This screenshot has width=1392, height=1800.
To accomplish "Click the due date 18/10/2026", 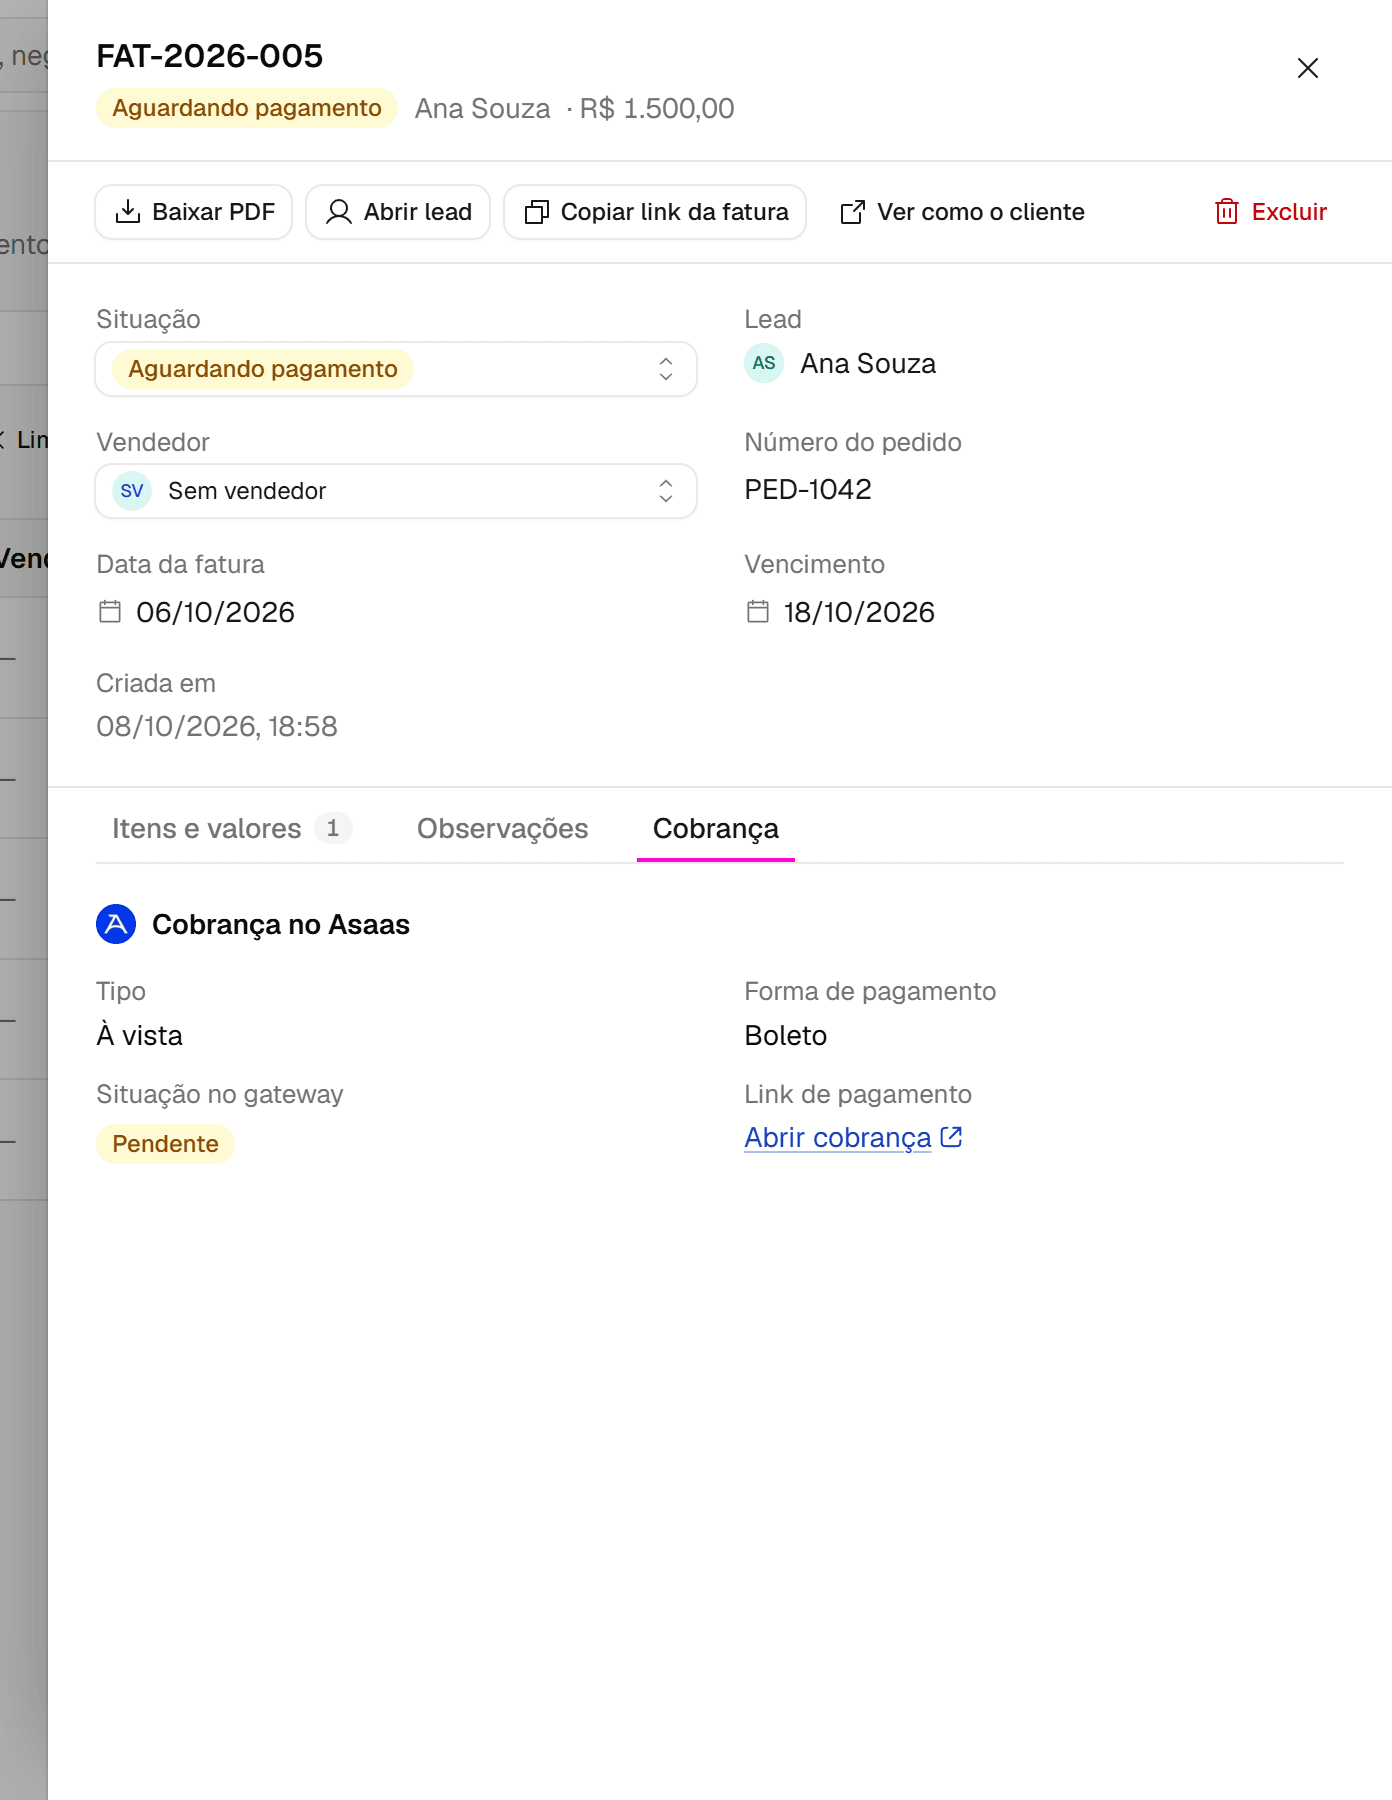I will [859, 612].
